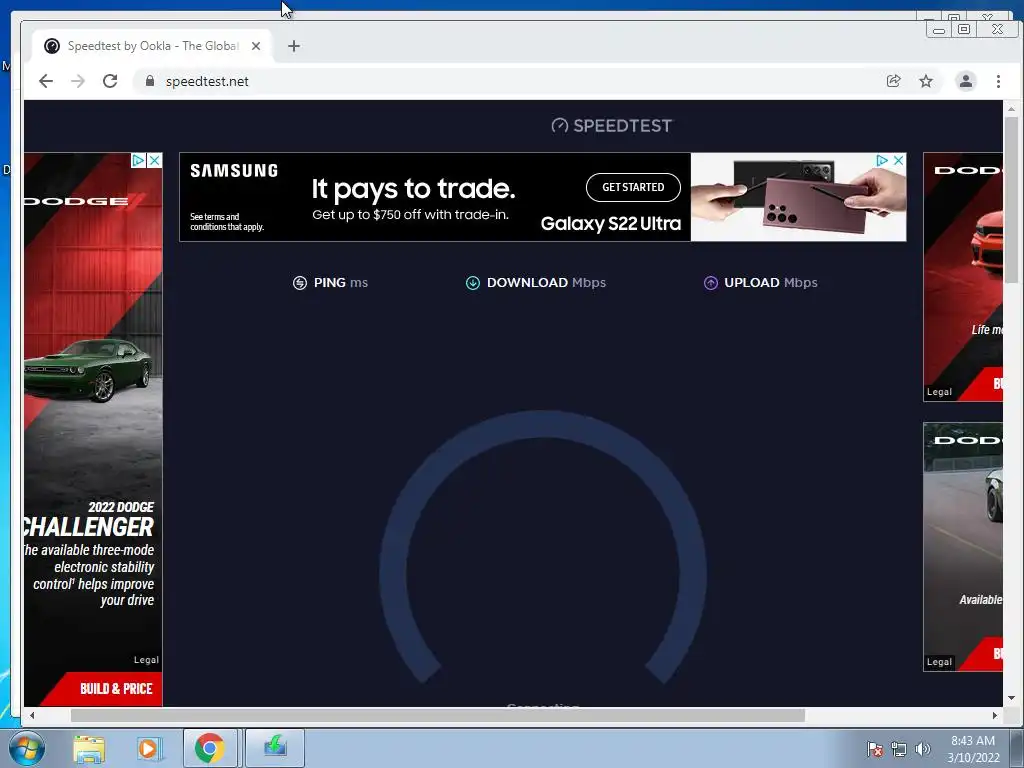1024x768 pixels.
Task: Open the Windows Start menu
Action: click(x=26, y=748)
